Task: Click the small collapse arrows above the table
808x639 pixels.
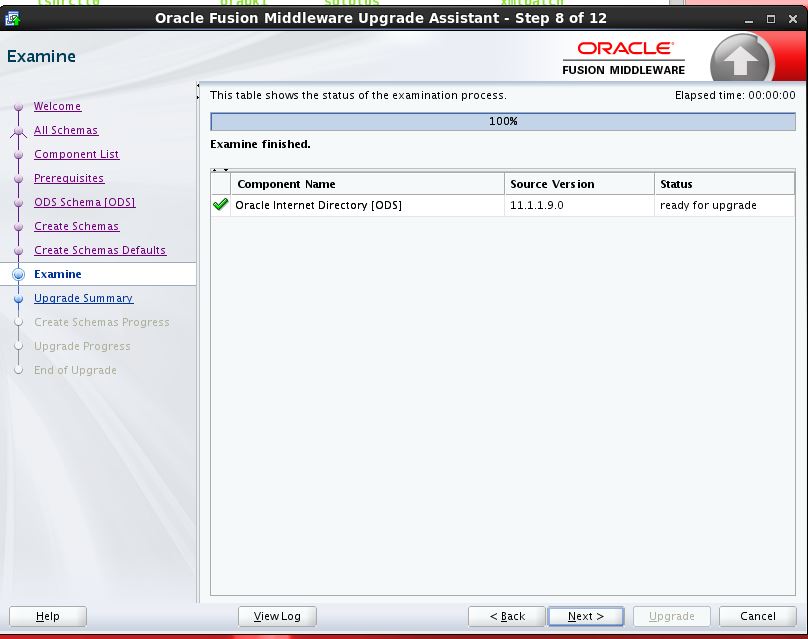Action: click(221, 170)
